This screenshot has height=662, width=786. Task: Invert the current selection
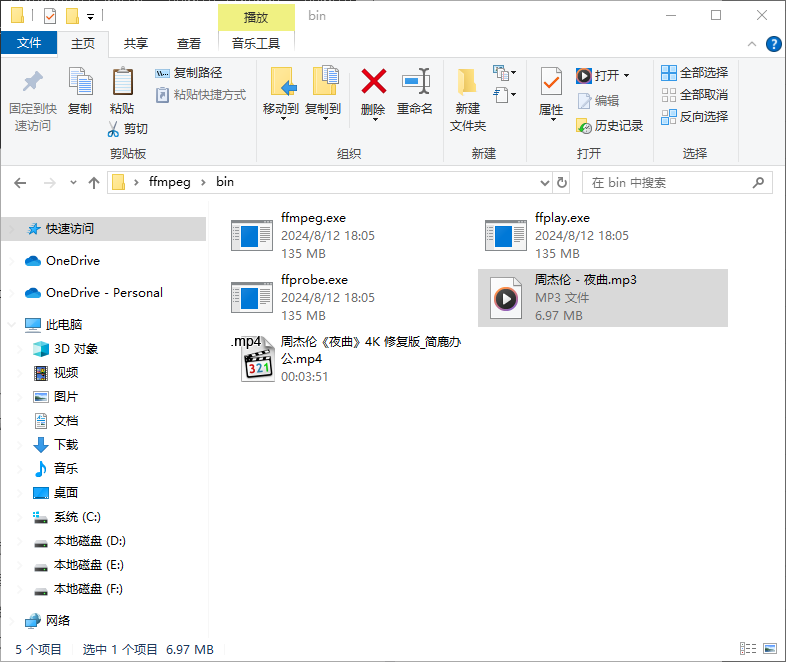click(x=694, y=117)
